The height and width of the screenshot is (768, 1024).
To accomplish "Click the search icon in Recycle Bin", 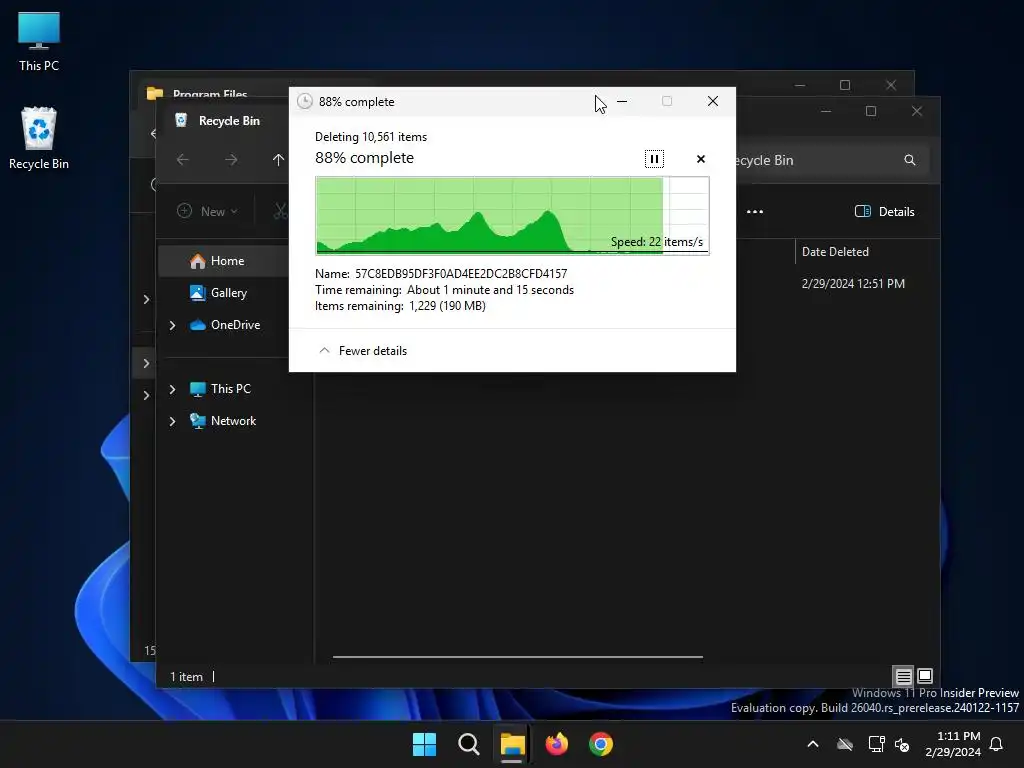I will (910, 160).
